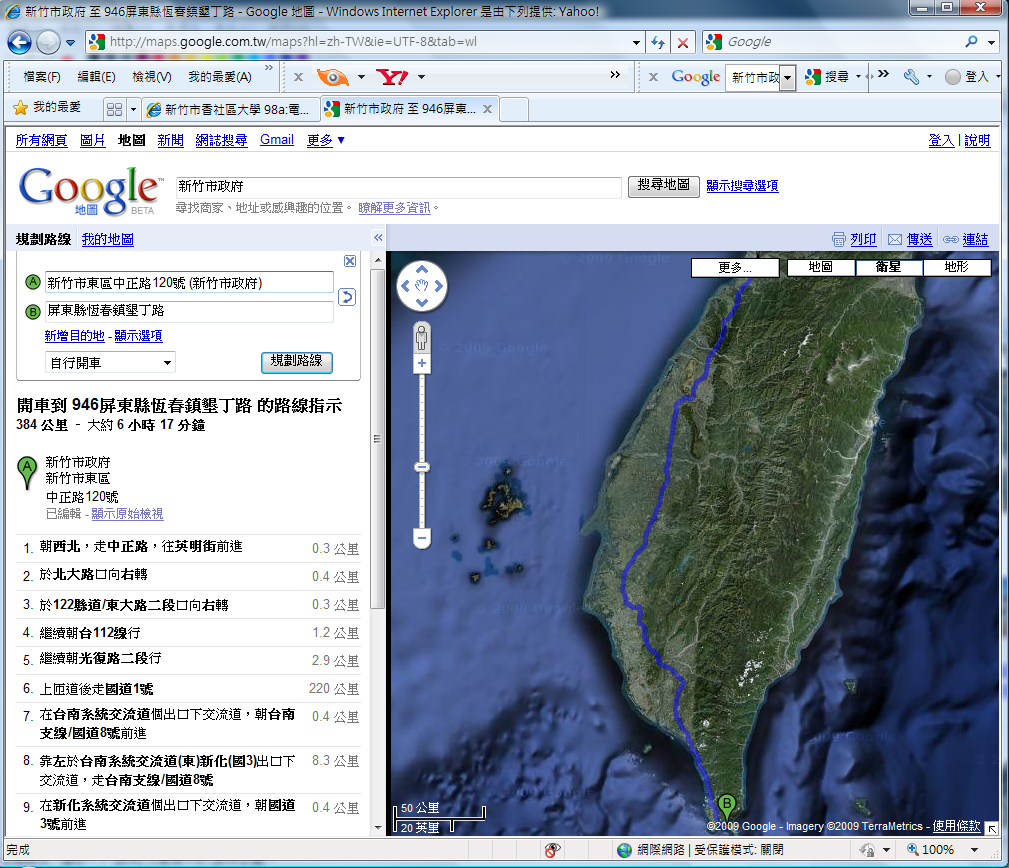Switch to 新竹市香社區大學 98a tab
Viewport: 1009px width, 868px height.
click(x=230, y=109)
